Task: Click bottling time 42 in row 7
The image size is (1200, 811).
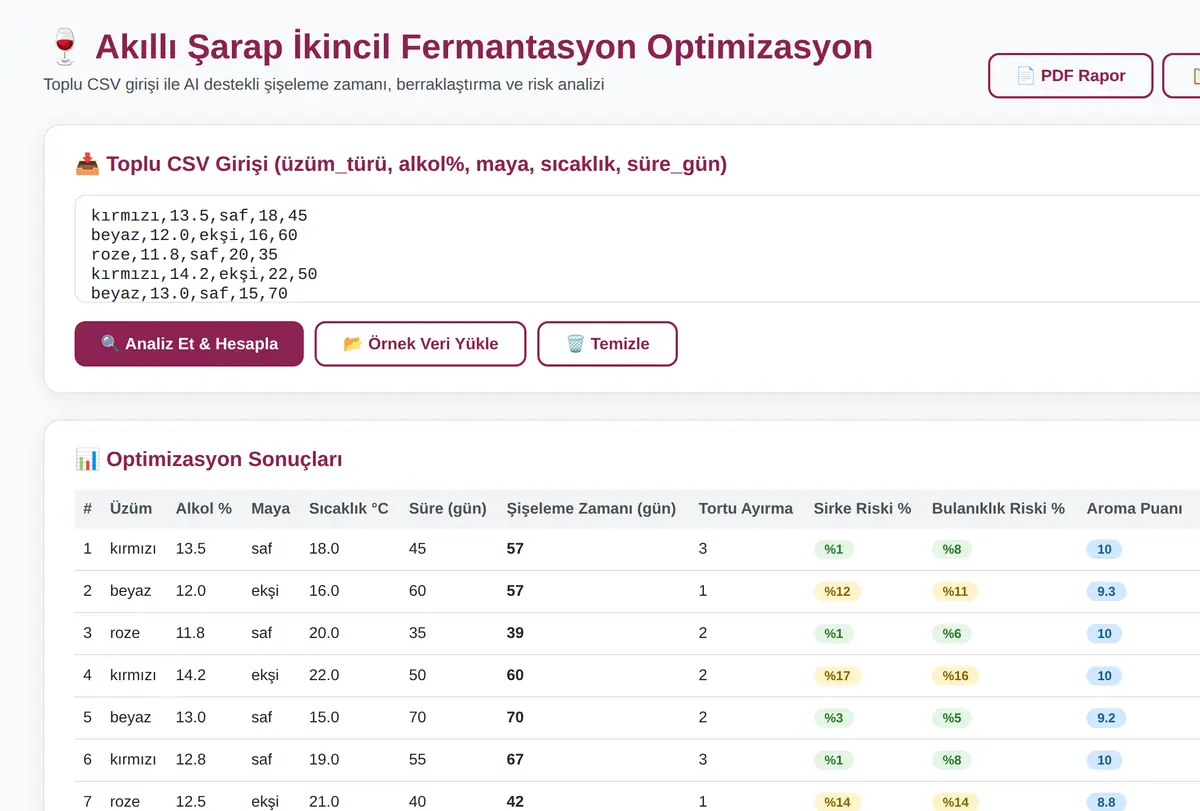Action: [515, 801]
